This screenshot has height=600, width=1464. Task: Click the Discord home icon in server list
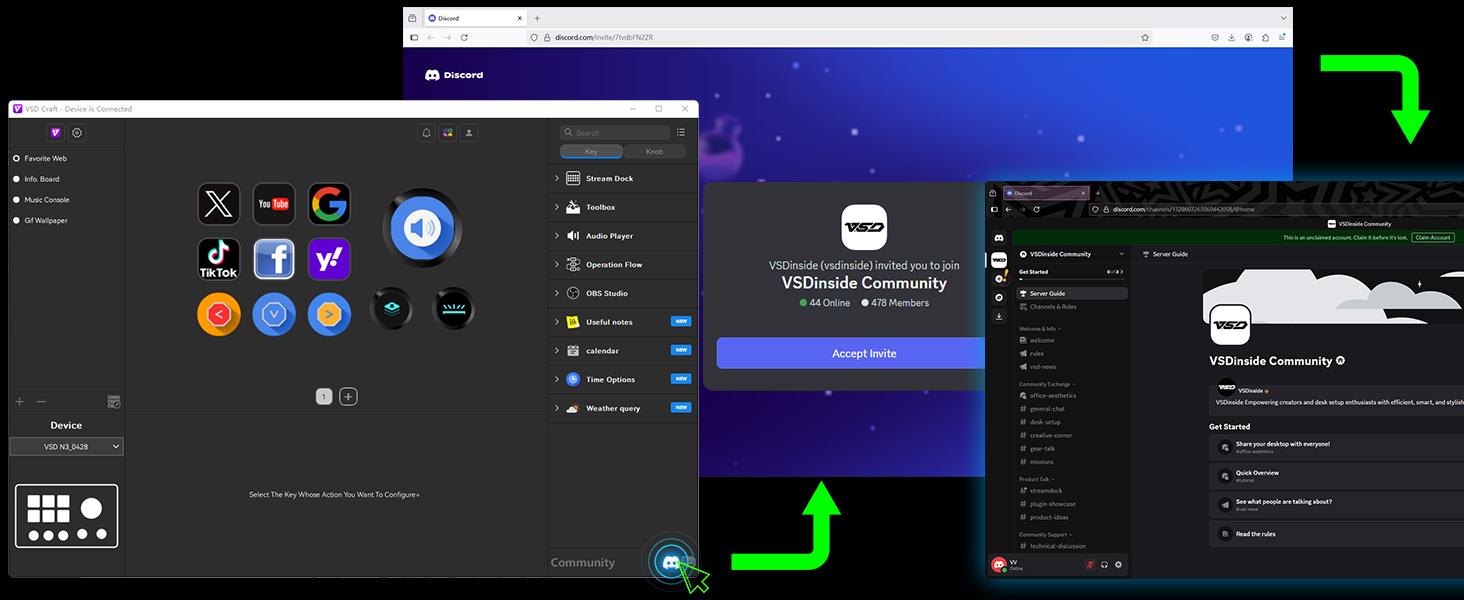[x=999, y=238]
